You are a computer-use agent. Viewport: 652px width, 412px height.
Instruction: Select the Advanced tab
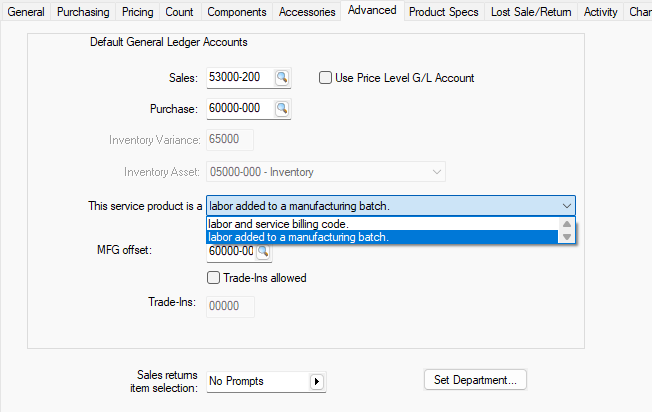click(x=372, y=10)
